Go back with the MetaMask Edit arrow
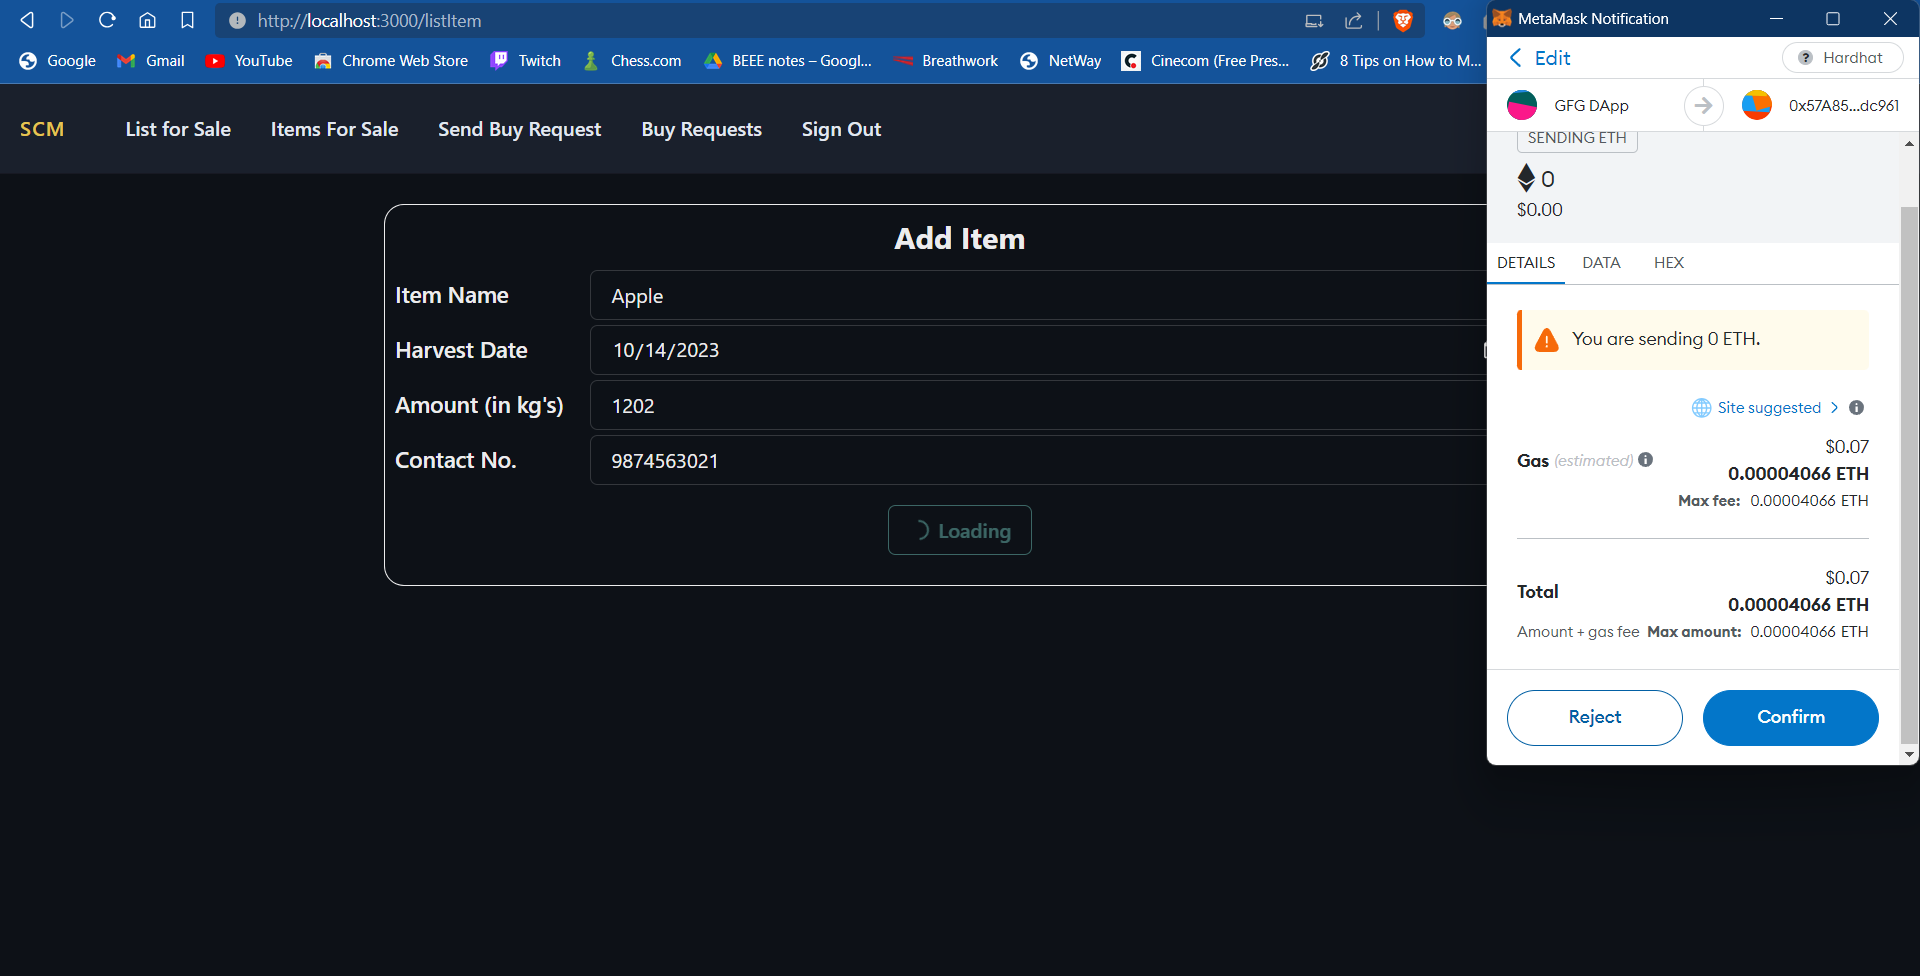This screenshot has height=976, width=1920. pyautogui.click(x=1516, y=58)
